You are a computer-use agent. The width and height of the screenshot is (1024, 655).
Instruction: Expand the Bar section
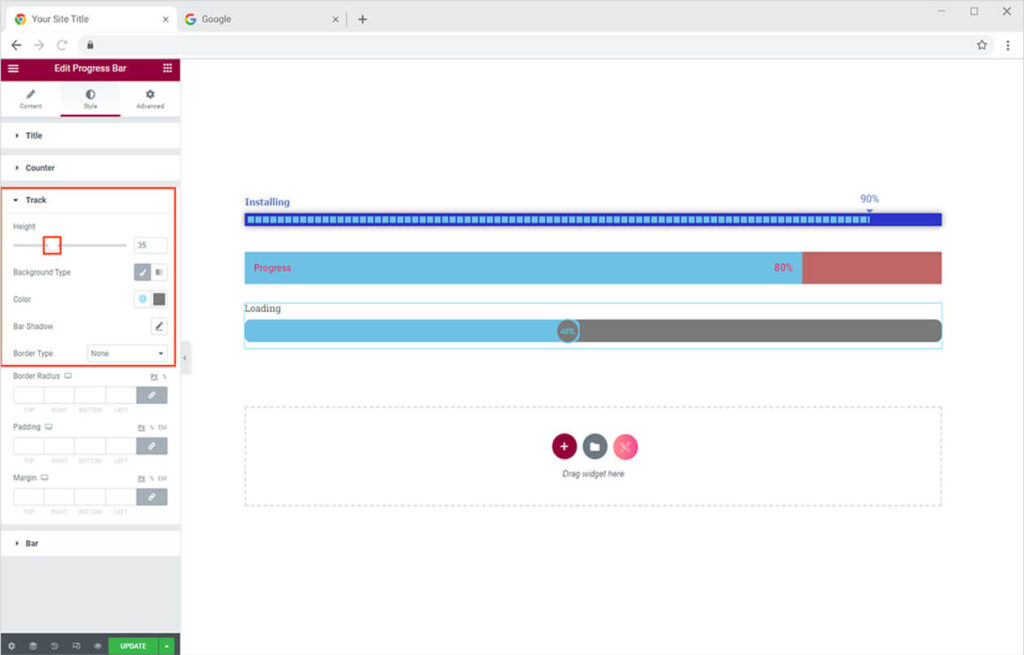(x=32, y=543)
